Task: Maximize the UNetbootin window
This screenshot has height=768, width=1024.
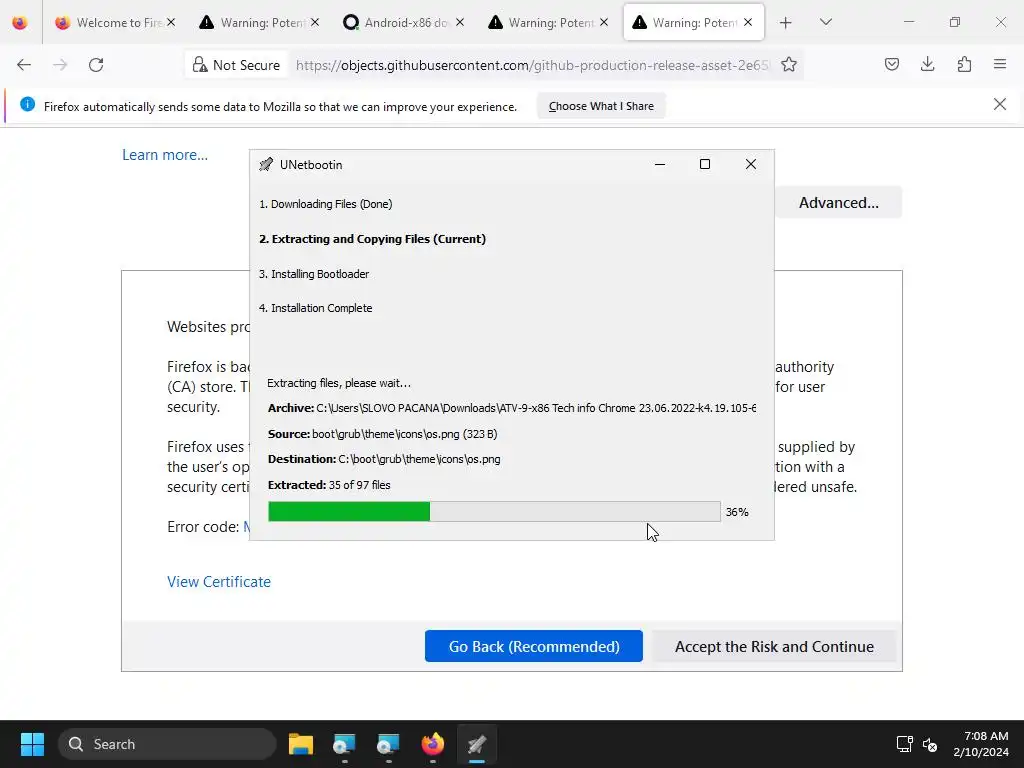Action: pyautogui.click(x=705, y=164)
